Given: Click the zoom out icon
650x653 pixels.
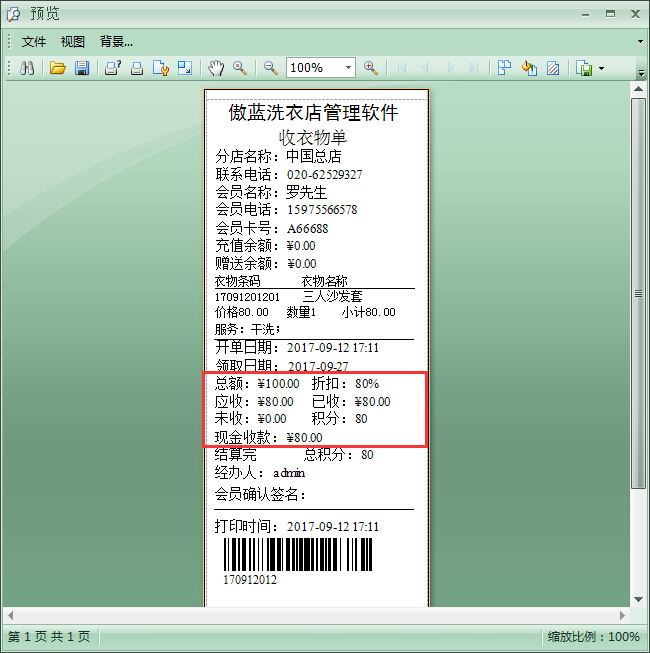Looking at the screenshot, I should tap(270, 68).
